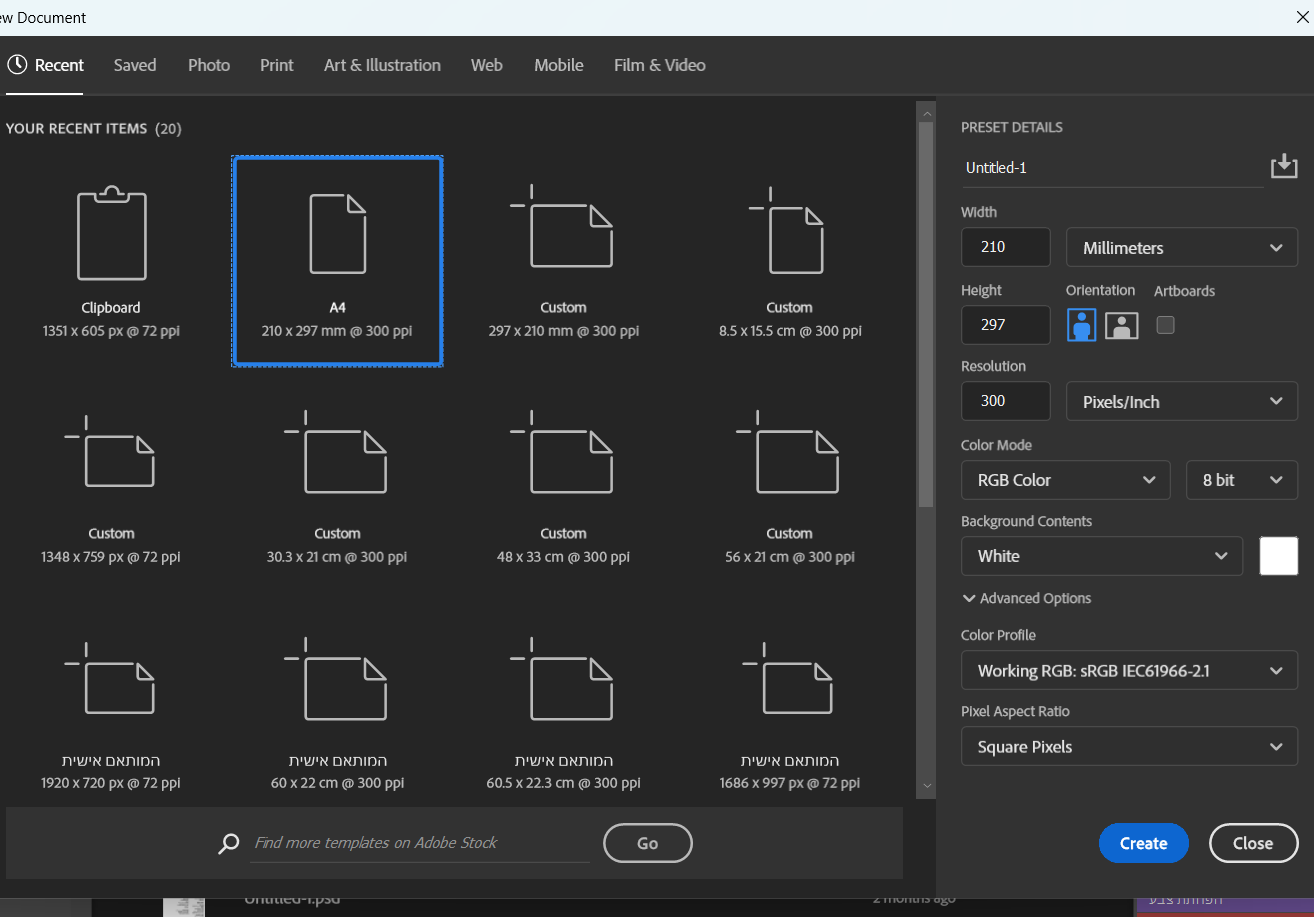Open the RGB Color mode dropdown
This screenshot has width=1314, height=917.
1065,480
